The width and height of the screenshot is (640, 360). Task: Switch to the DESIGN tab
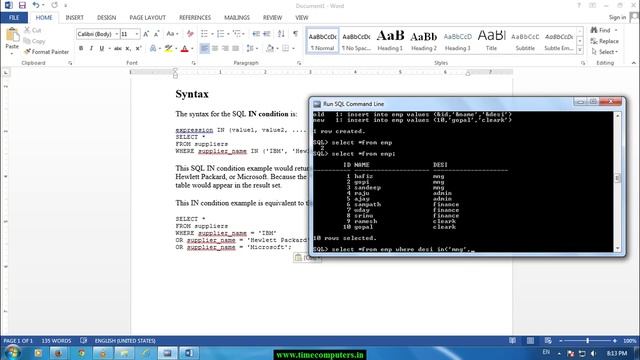point(107,18)
